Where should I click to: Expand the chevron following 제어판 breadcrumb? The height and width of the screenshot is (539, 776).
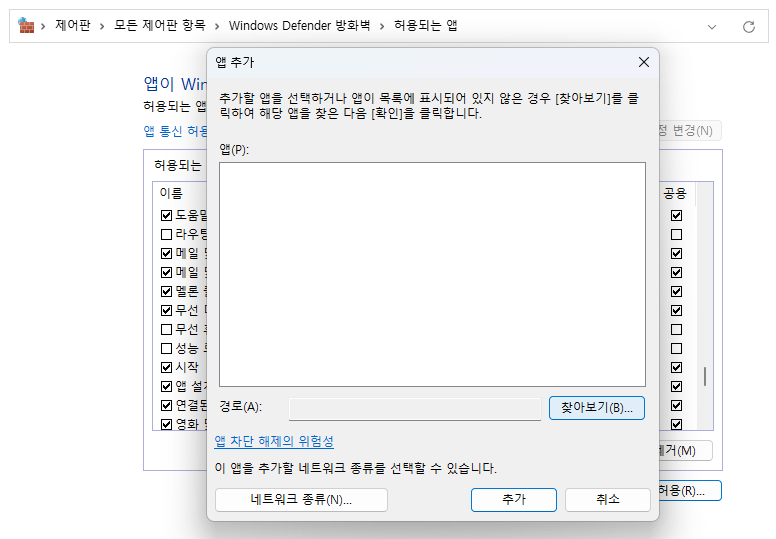point(102,26)
